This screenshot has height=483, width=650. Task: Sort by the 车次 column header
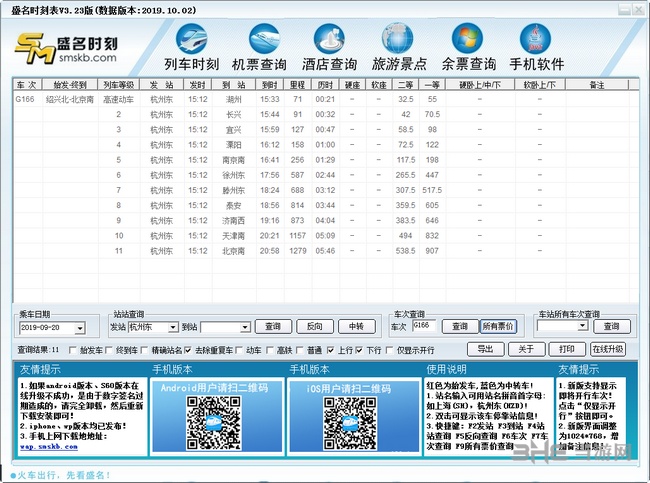(x=27, y=85)
